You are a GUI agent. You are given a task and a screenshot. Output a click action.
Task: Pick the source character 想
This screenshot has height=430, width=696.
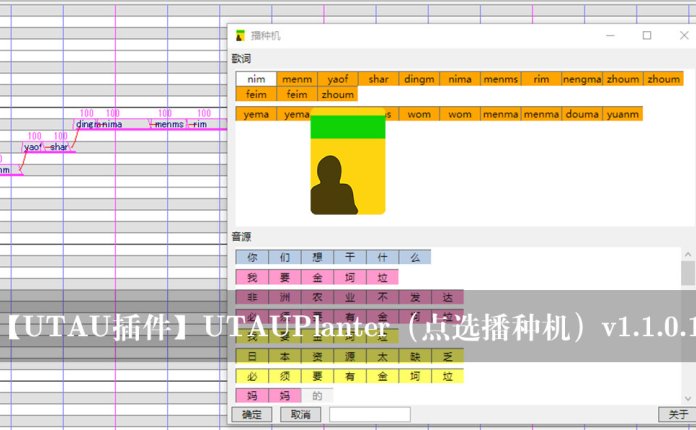317,257
